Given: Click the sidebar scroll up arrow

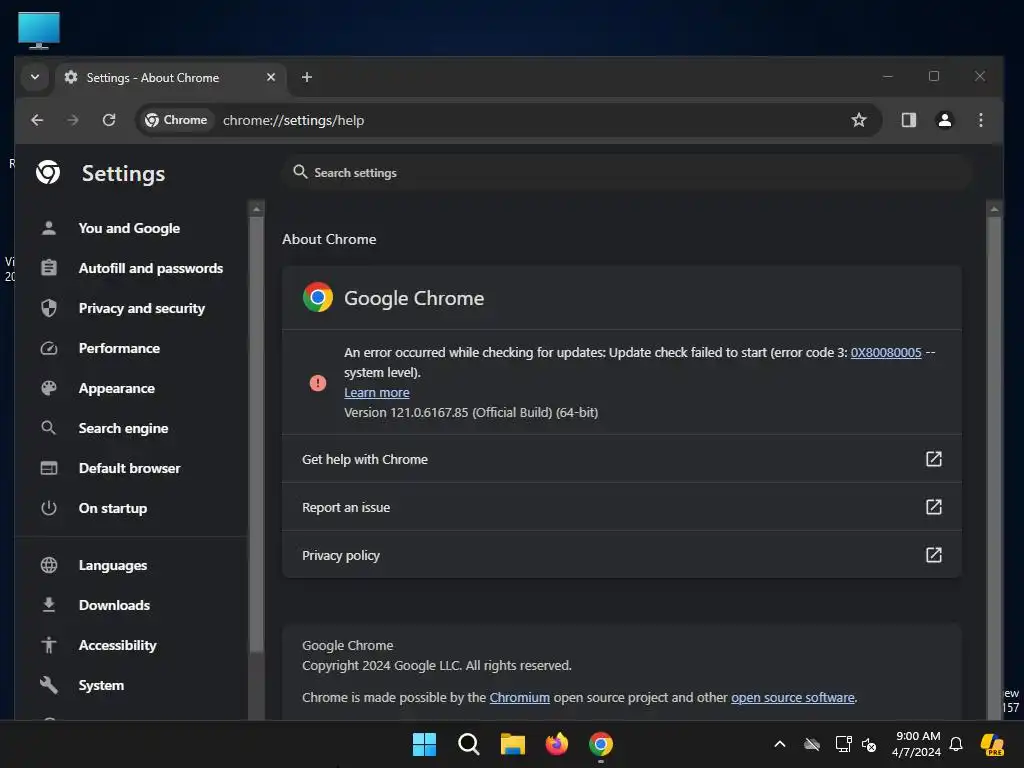Looking at the screenshot, I should pyautogui.click(x=257, y=208).
